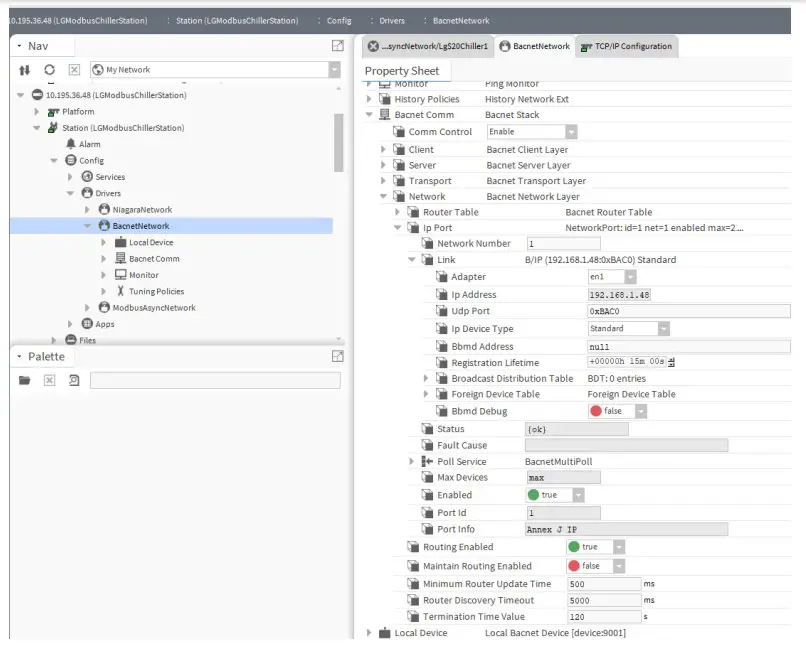This screenshot has height=656, width=806.
Task: Collapse the Network Bacnet Network Layer row
Action: point(383,196)
